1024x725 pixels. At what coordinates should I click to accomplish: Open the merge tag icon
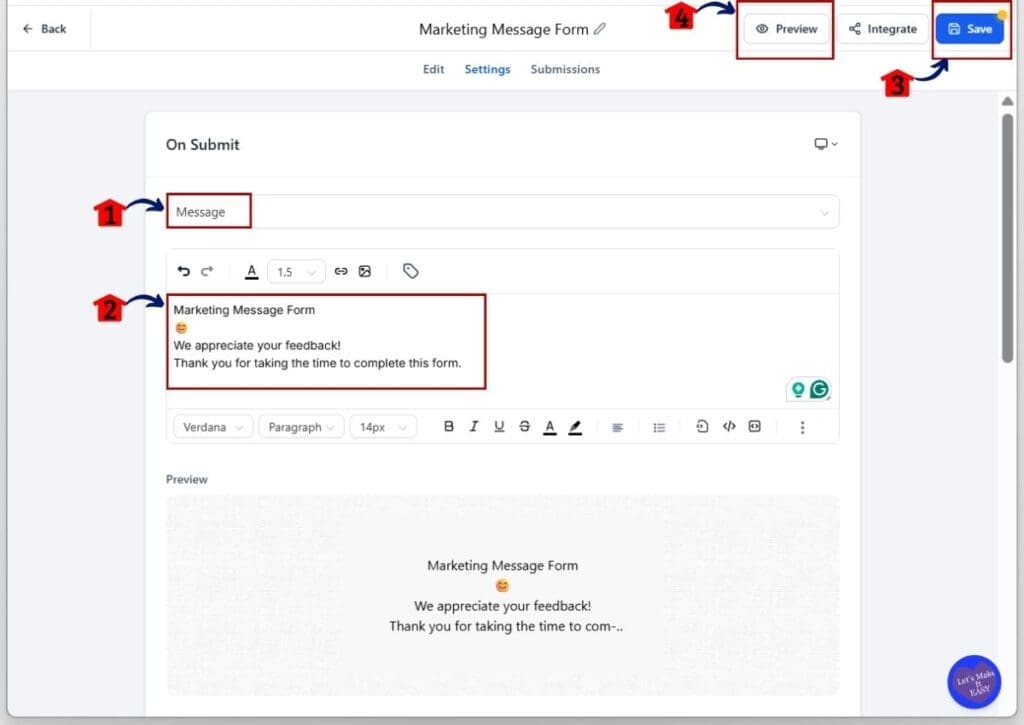[x=410, y=271]
